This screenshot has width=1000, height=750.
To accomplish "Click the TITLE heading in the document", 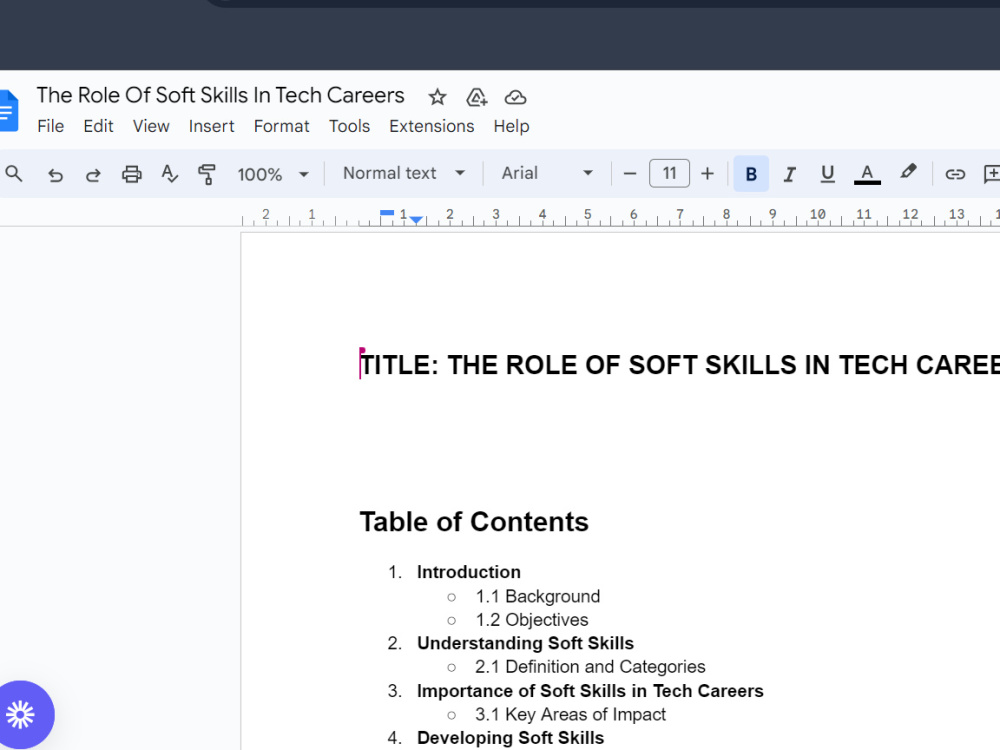I will pos(680,365).
